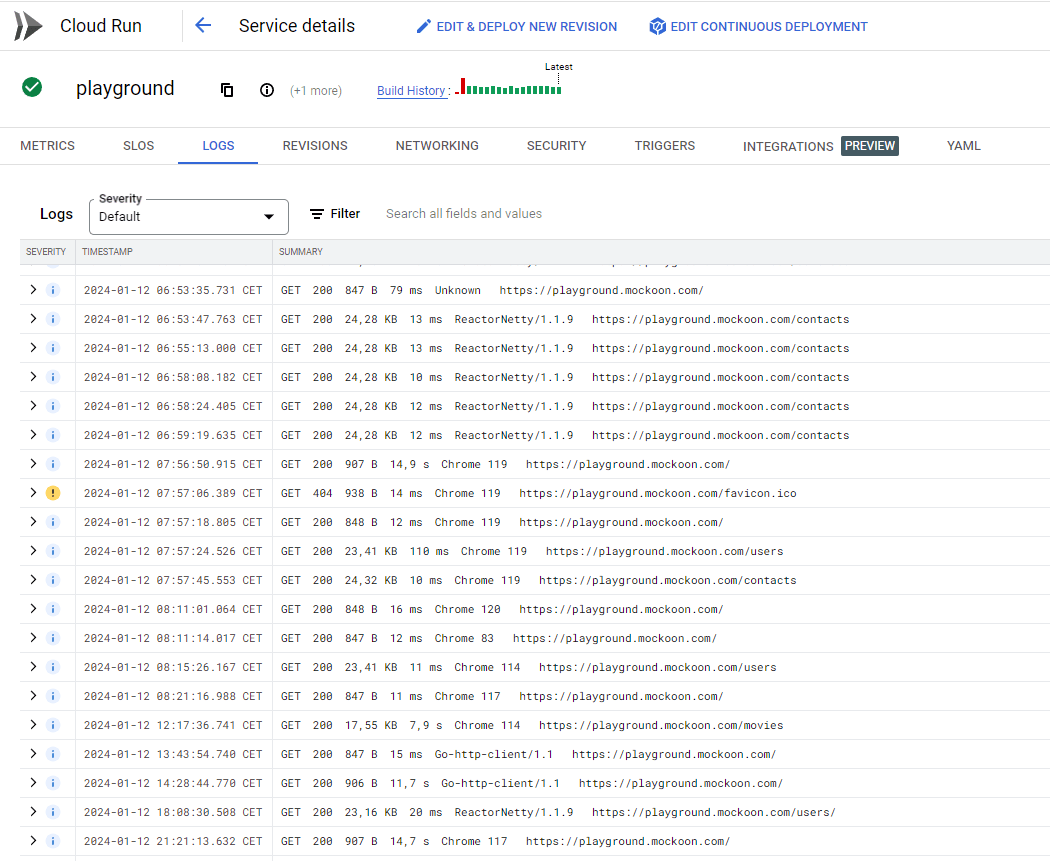The height and width of the screenshot is (861, 1050).
Task: Click the green checkmark status icon
Action: [32, 88]
